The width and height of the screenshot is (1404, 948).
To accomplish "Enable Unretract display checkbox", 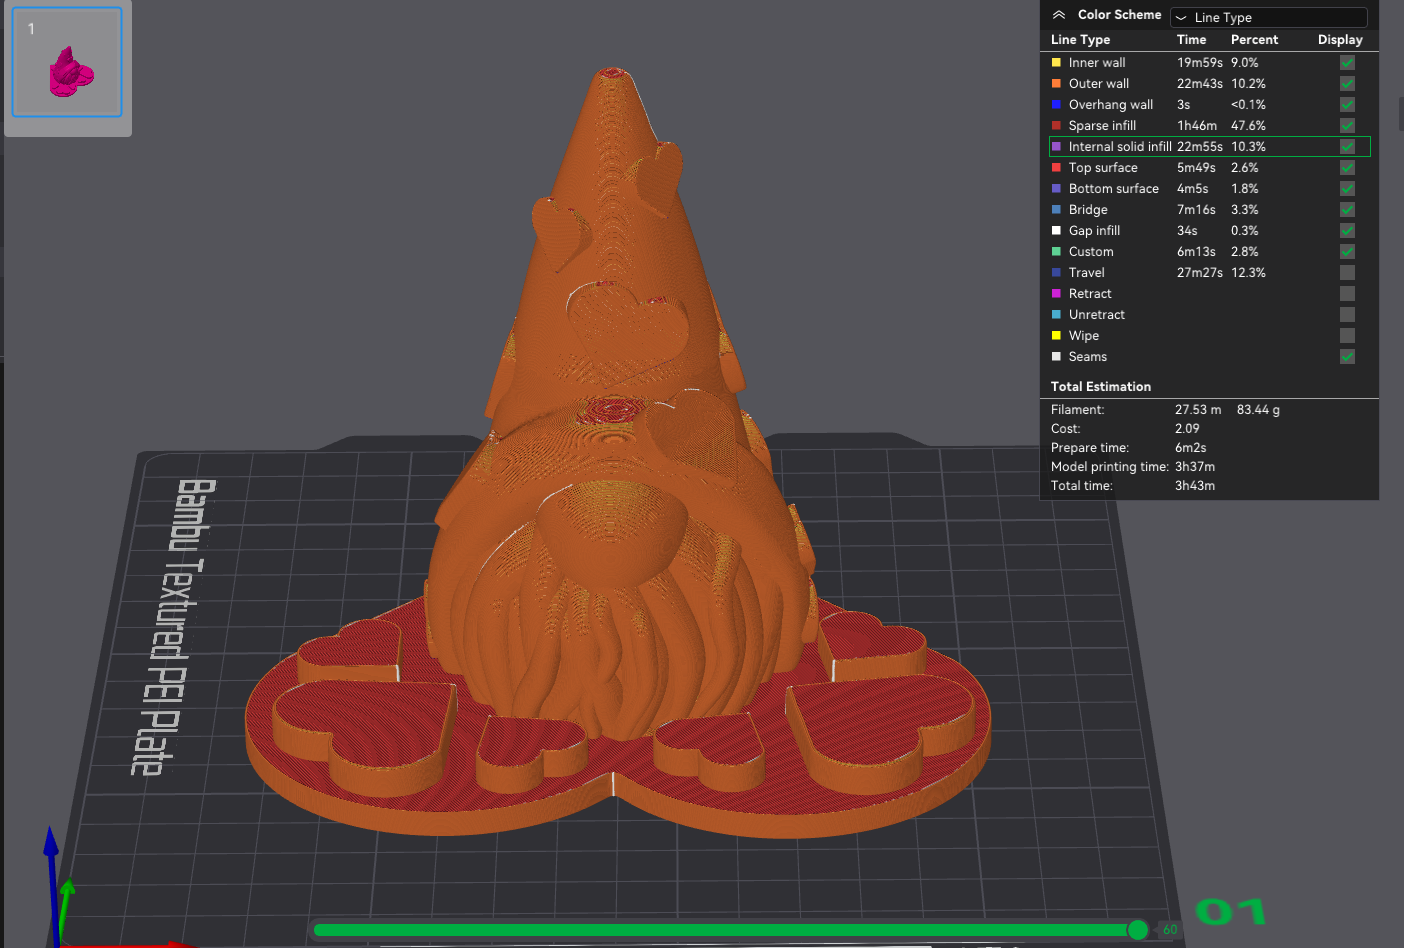I will [1347, 314].
